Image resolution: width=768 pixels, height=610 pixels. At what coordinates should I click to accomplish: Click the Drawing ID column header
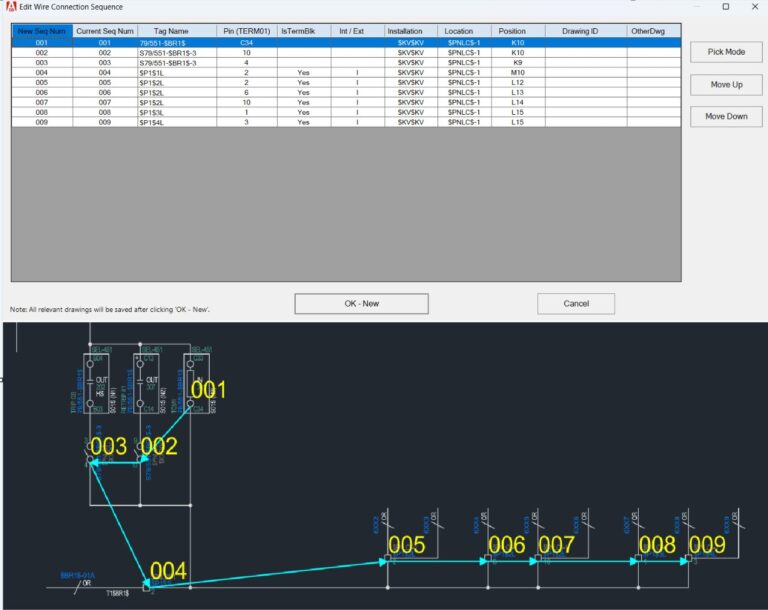[580, 31]
